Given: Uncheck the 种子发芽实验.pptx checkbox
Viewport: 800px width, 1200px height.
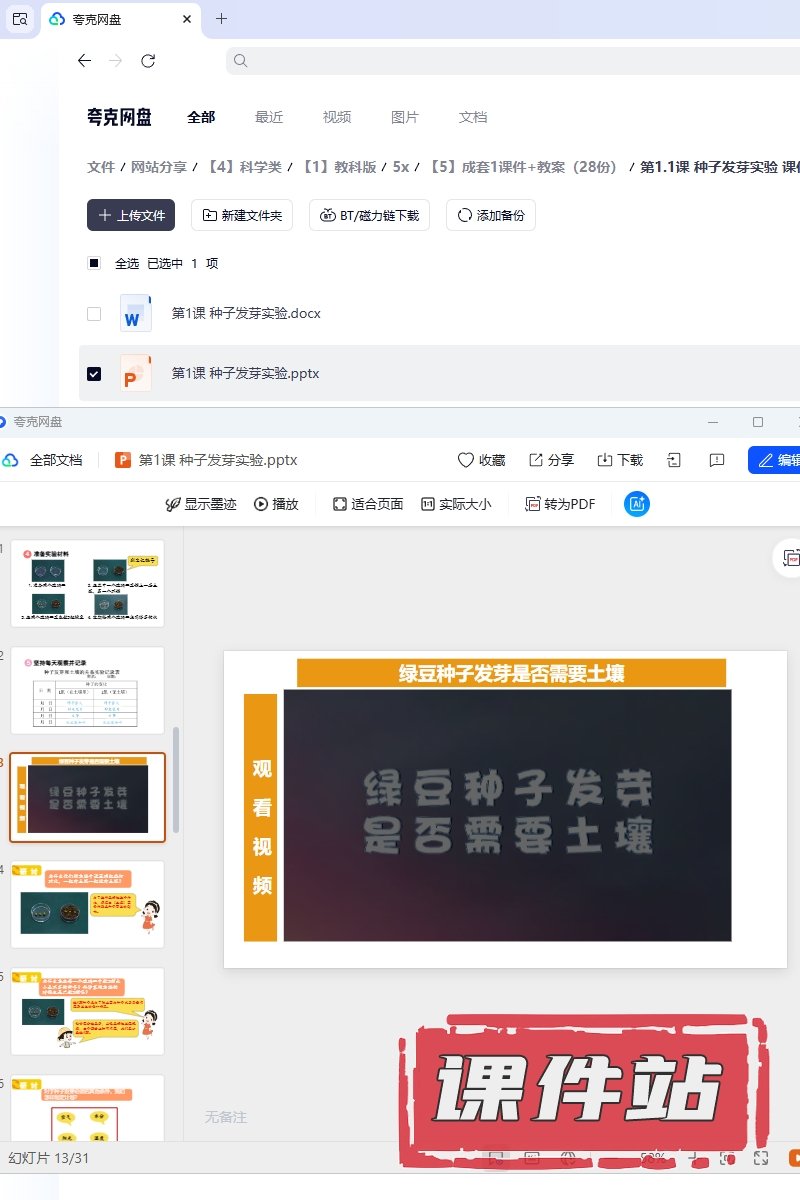Looking at the screenshot, I should click(x=94, y=374).
